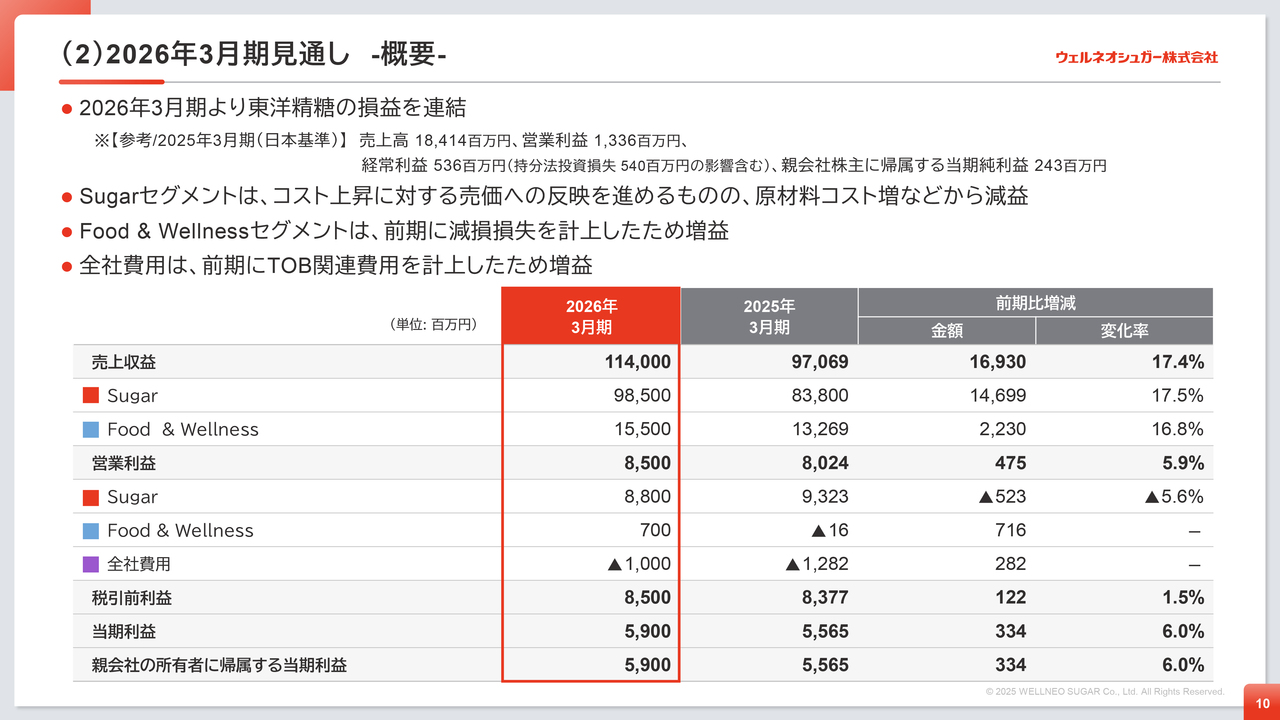The width and height of the screenshot is (1280, 720).
Task: Click the 全社費用 row label
Action: 139,565
